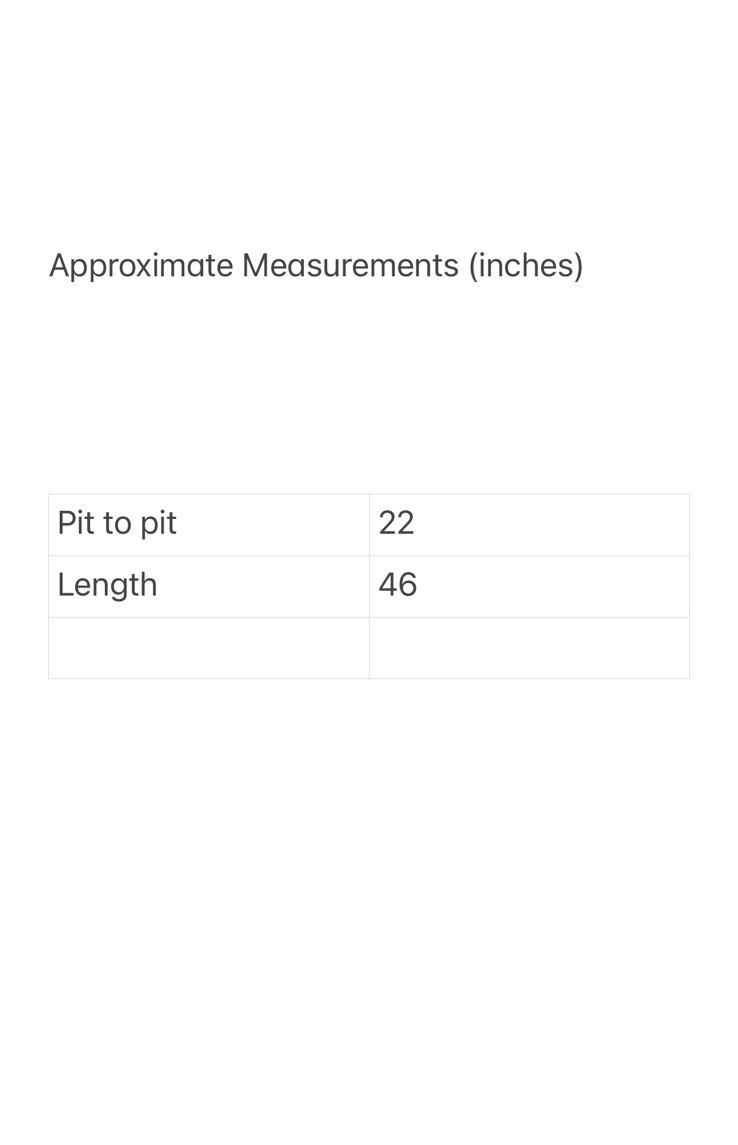The height and width of the screenshot is (1145, 738).
Task: Select the "Length" label cell
Action: pyautogui.click(x=209, y=586)
